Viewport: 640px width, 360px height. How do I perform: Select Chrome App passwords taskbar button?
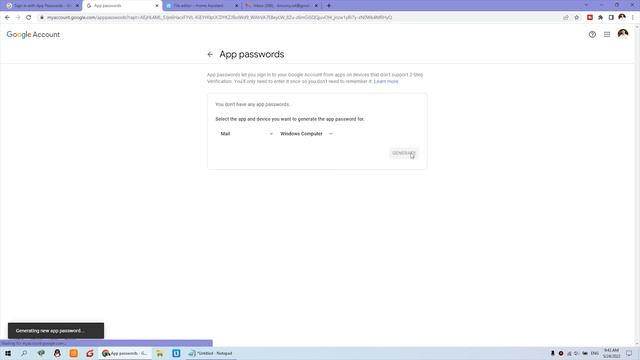[x=125, y=353]
